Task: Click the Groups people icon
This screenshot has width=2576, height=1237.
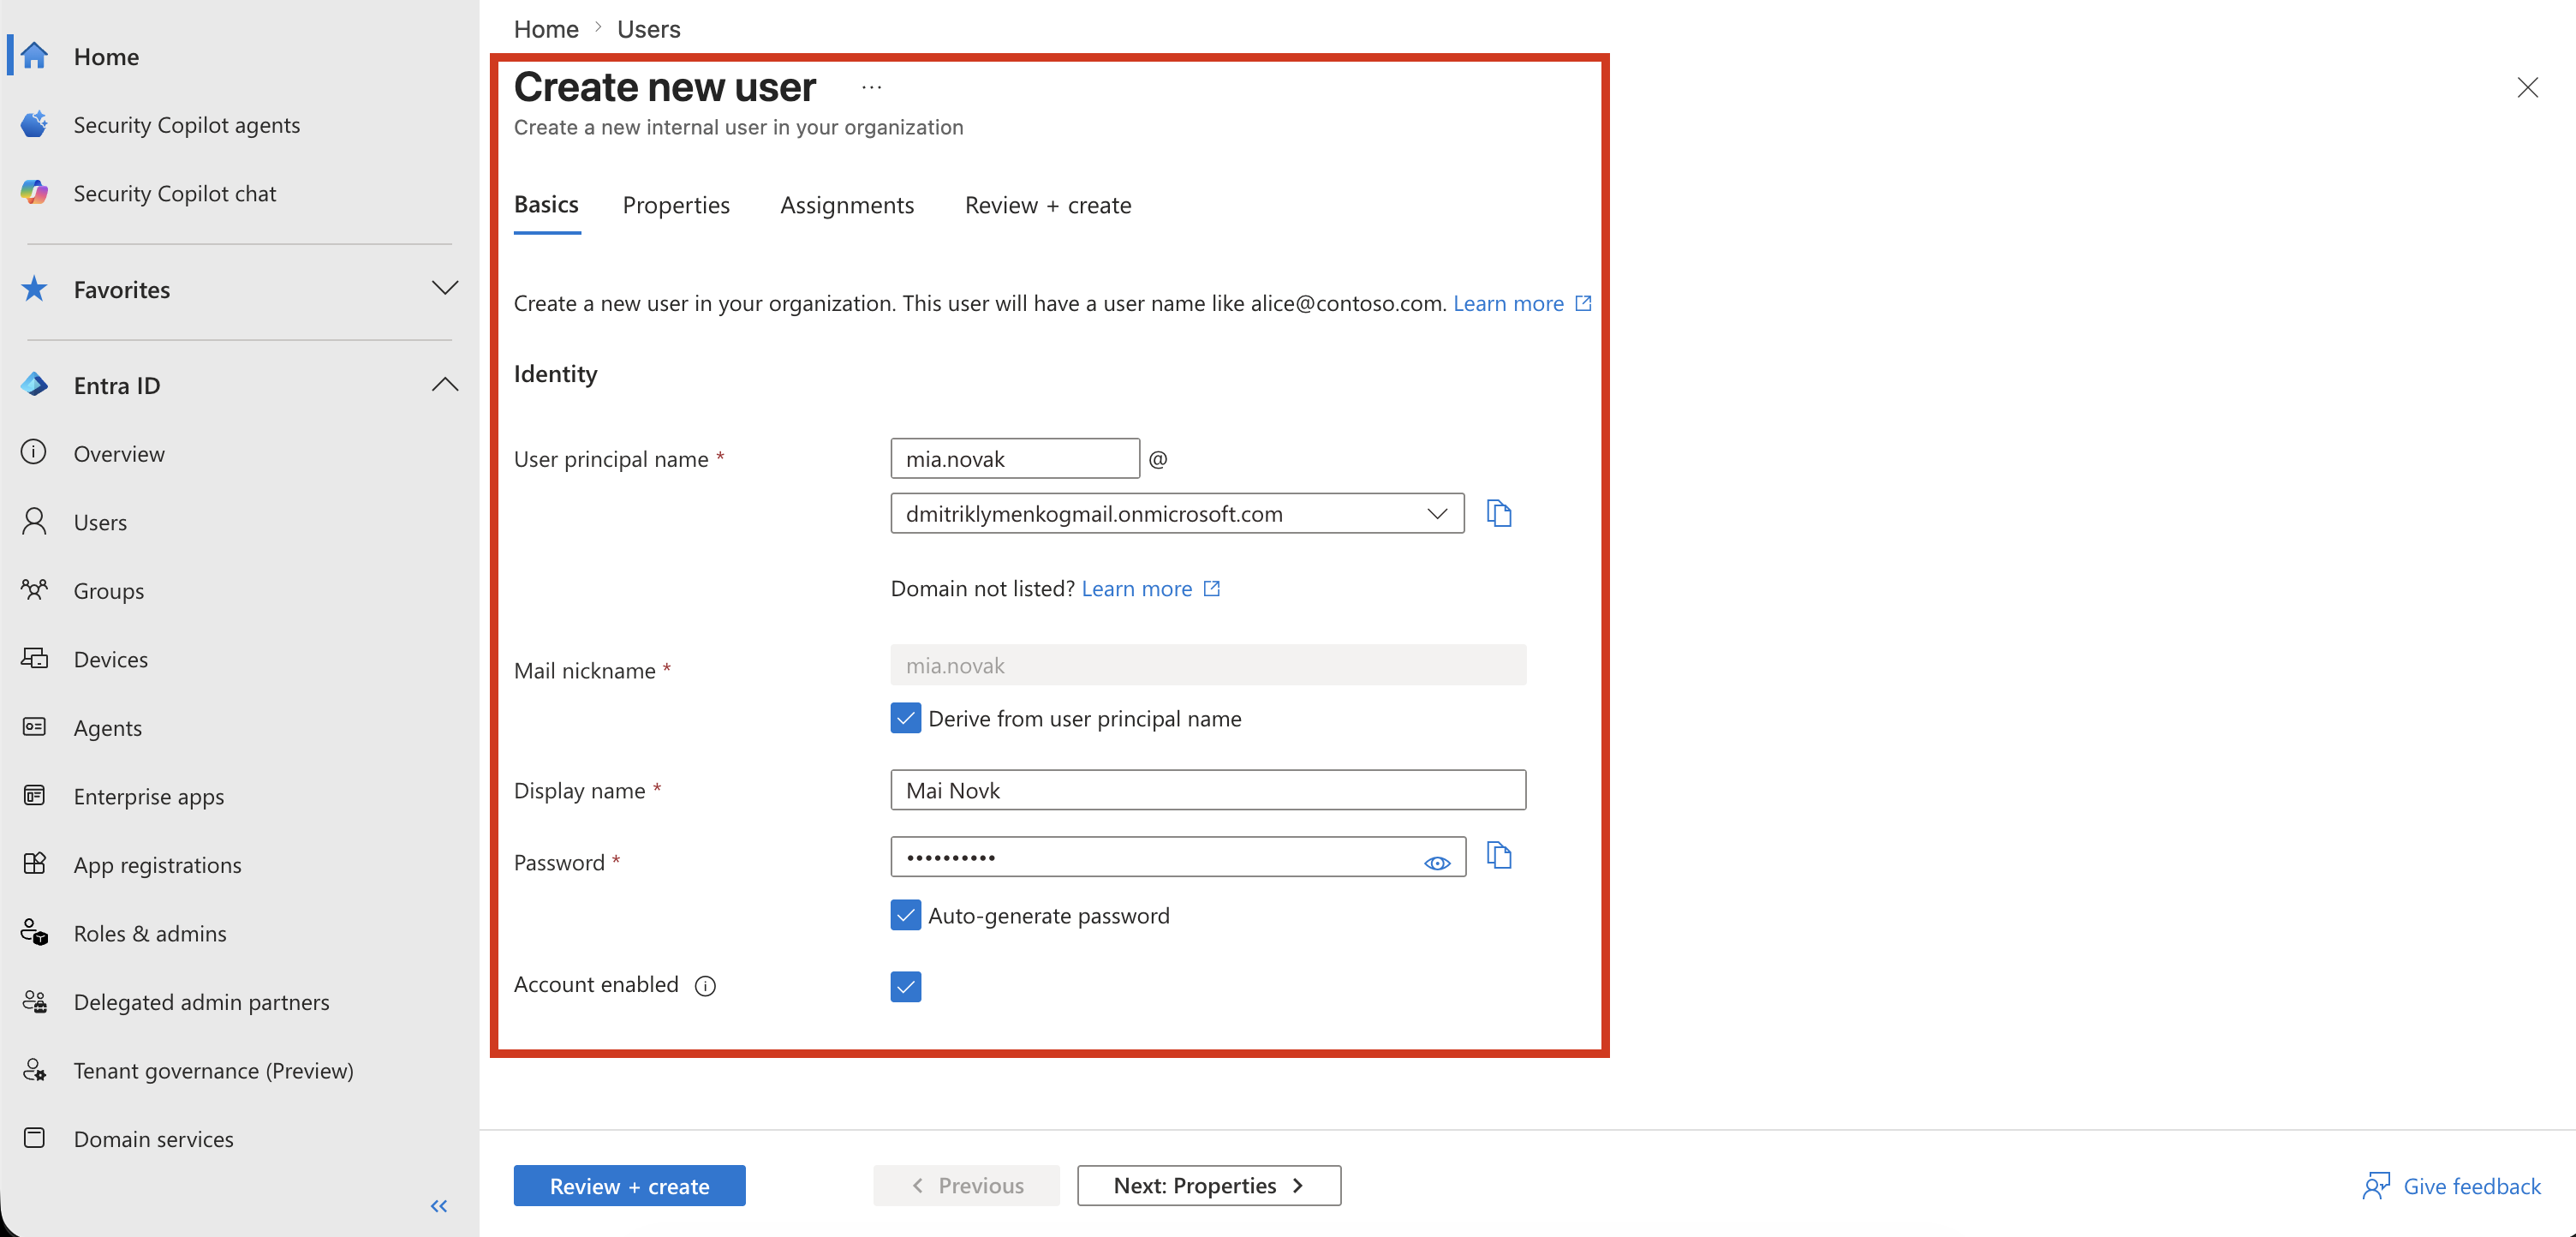Action: pyautogui.click(x=34, y=589)
